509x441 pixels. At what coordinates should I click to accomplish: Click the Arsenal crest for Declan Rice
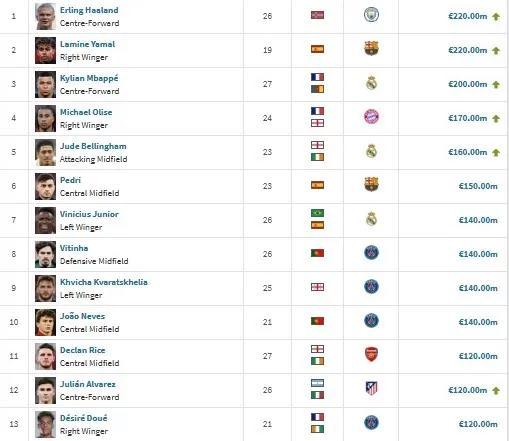(x=371, y=354)
